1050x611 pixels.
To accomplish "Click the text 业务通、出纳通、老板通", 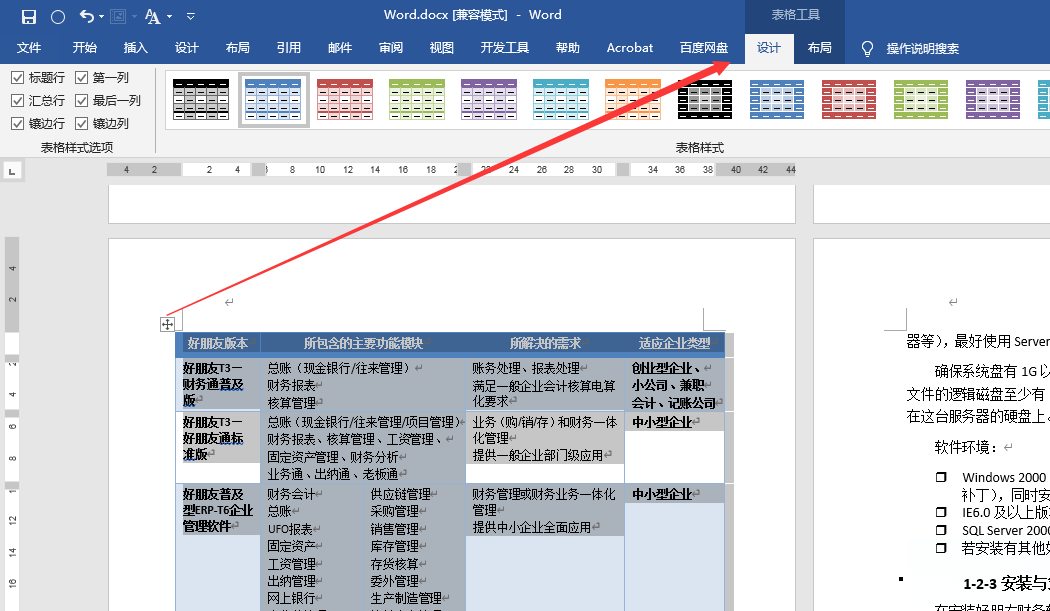I will 333,474.
